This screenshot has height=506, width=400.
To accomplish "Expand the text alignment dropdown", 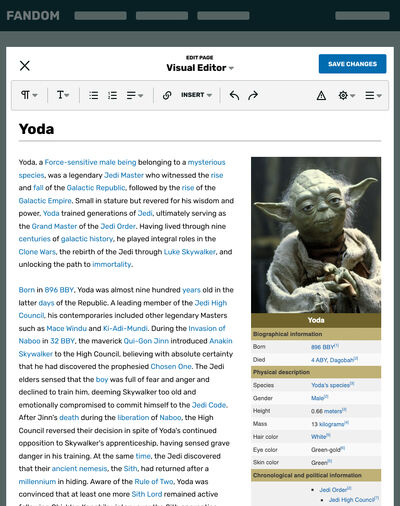I will pyautogui.click(x=135, y=96).
